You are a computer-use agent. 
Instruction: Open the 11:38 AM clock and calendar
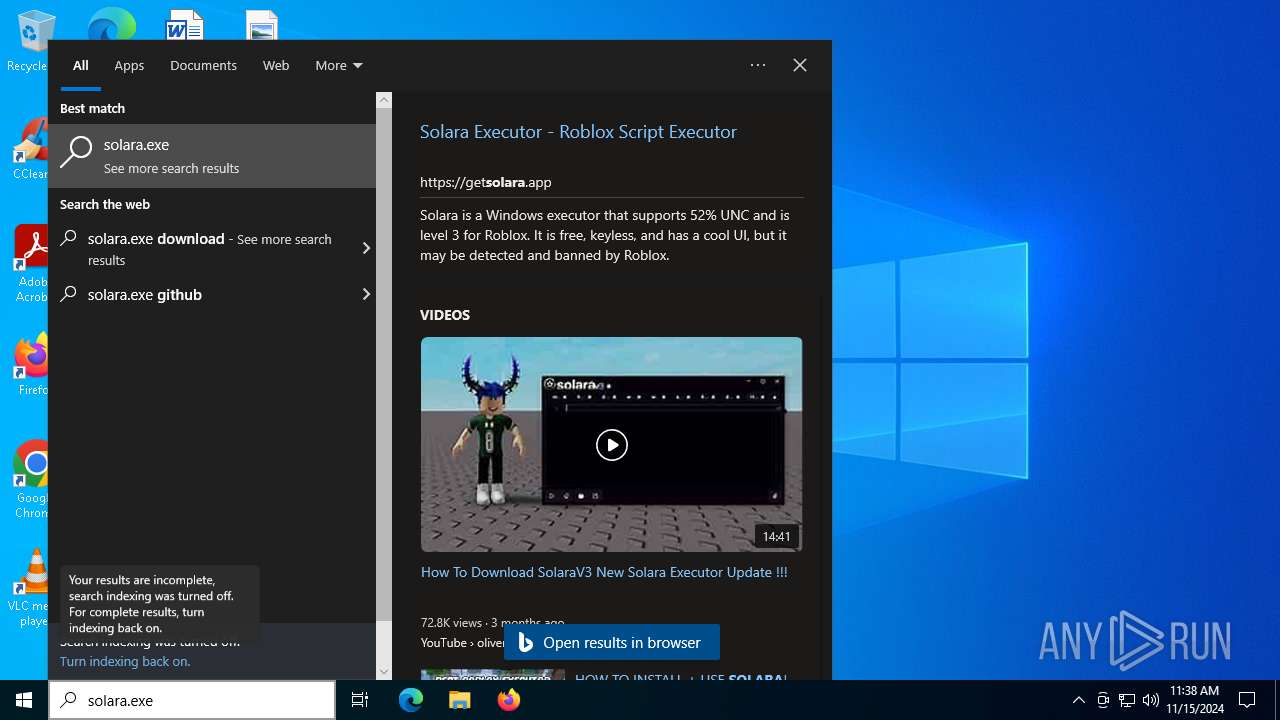point(1194,700)
